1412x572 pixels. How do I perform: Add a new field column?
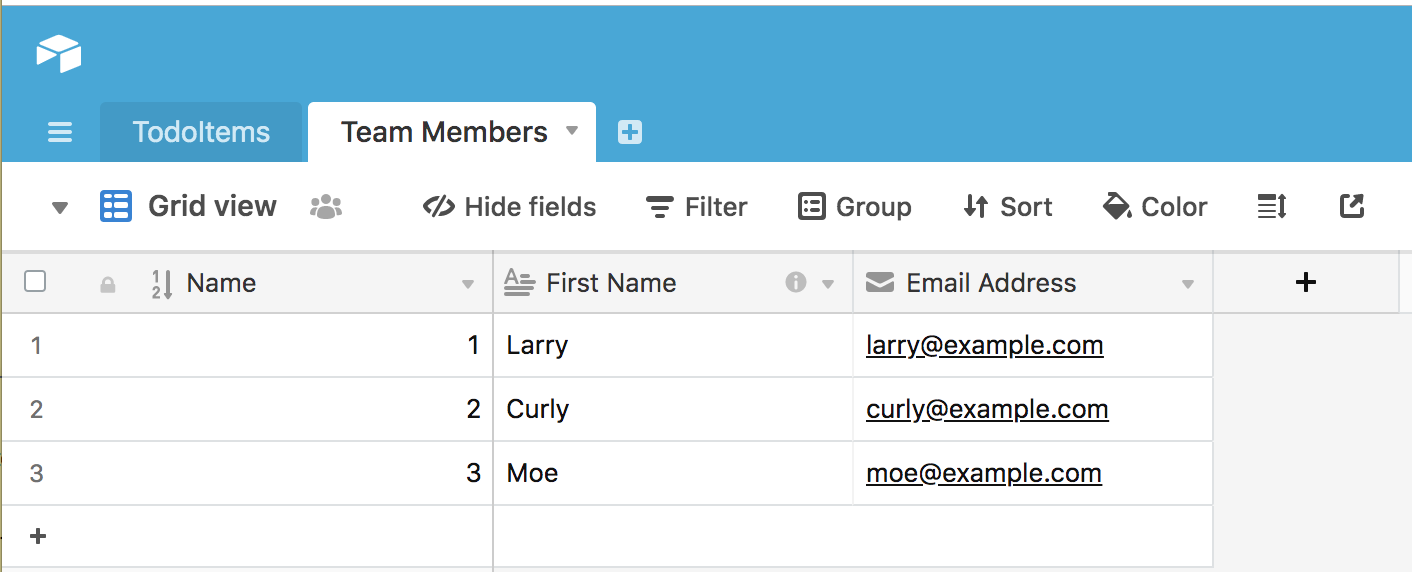1305,283
